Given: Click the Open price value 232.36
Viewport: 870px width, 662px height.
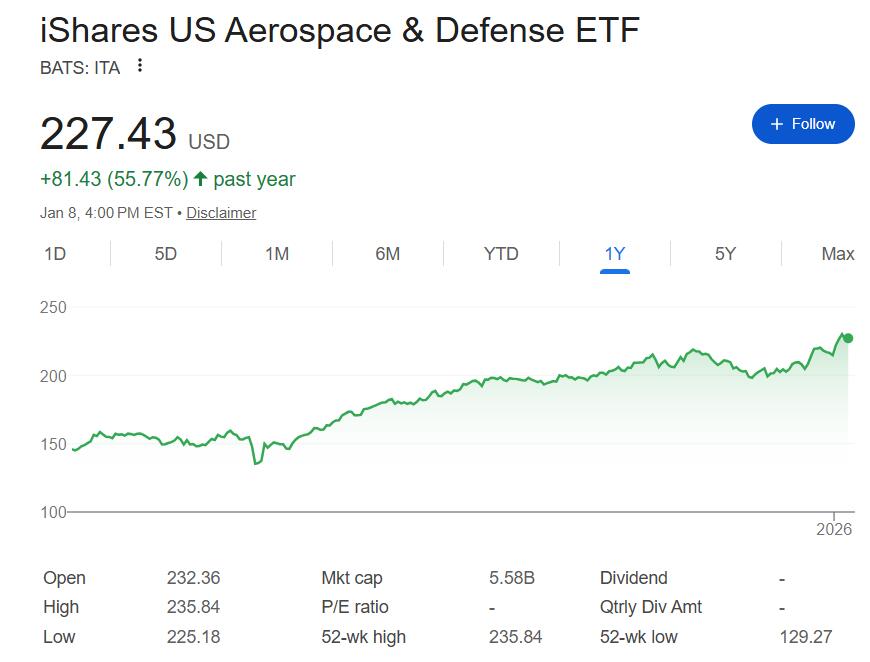Looking at the screenshot, I should coord(193,578).
